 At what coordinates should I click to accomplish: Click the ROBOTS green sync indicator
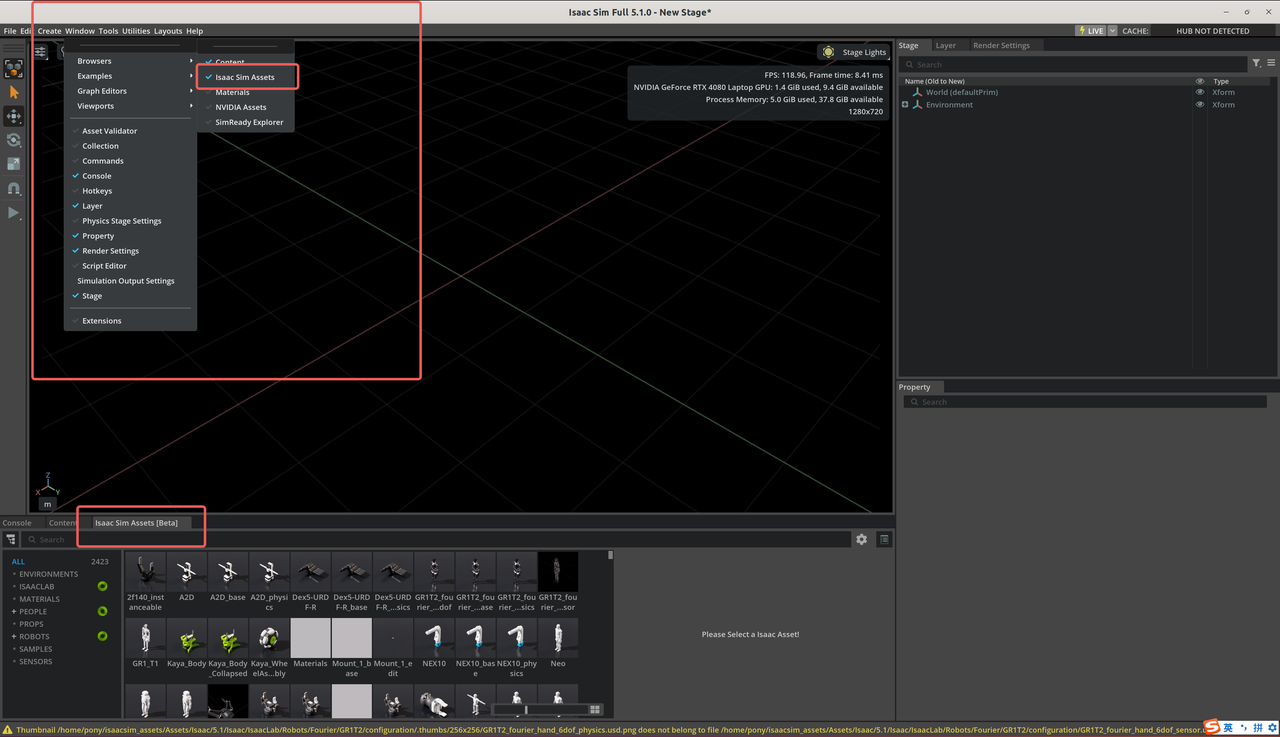tap(102, 636)
